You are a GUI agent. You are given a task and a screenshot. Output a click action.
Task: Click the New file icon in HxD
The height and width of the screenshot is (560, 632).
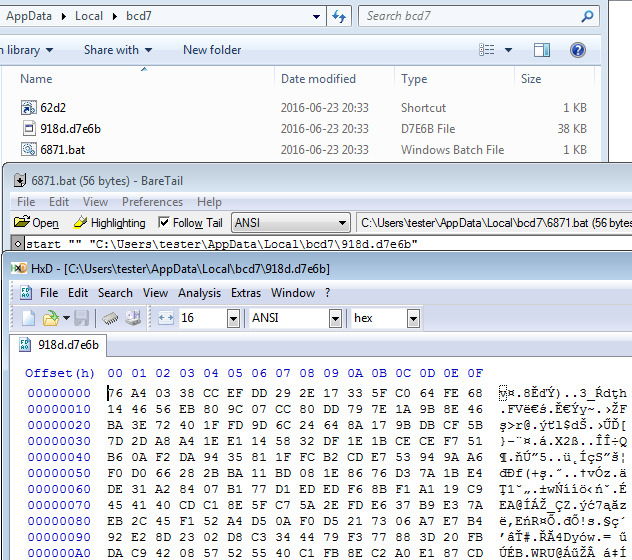click(x=28, y=318)
